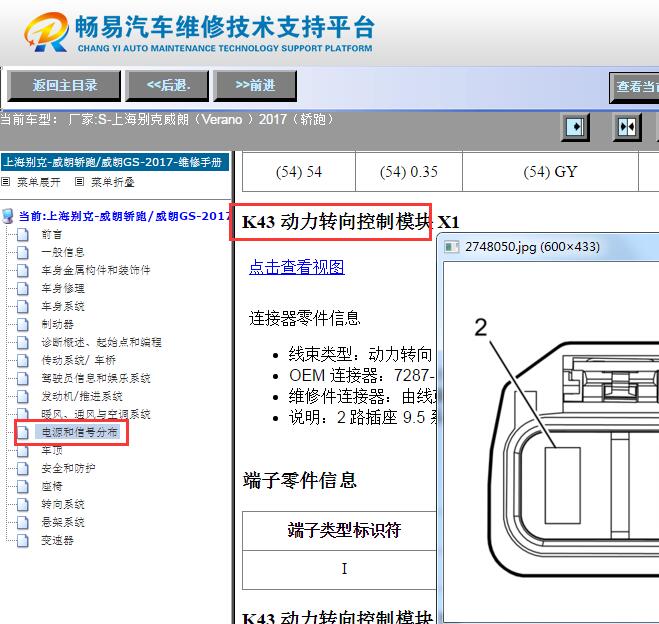659x624 pixels.
Task: Click the page icon beside 制动器
Action: pyautogui.click(x=23, y=325)
